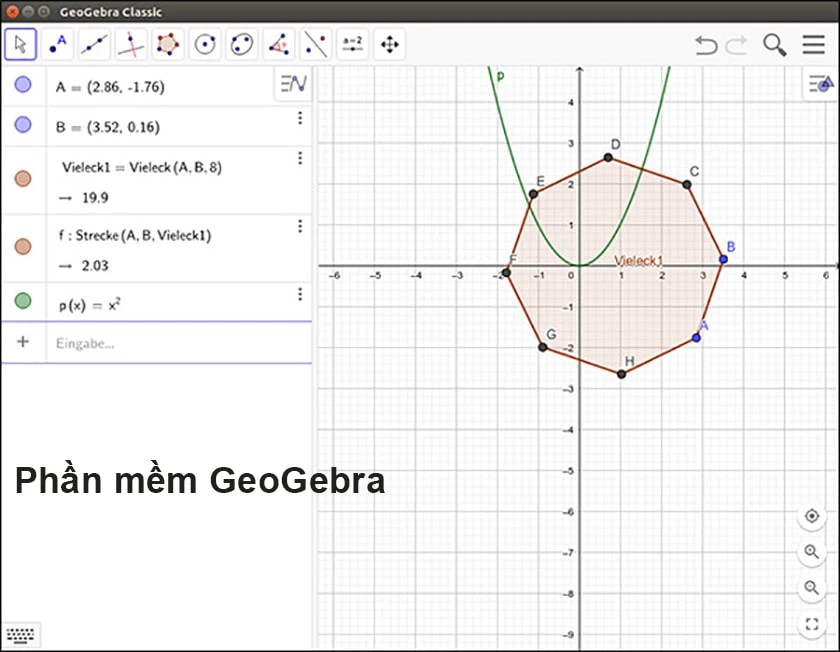Screen dimensions: 840x652
Task: Toggle algebra view style icon
Action: (294, 83)
